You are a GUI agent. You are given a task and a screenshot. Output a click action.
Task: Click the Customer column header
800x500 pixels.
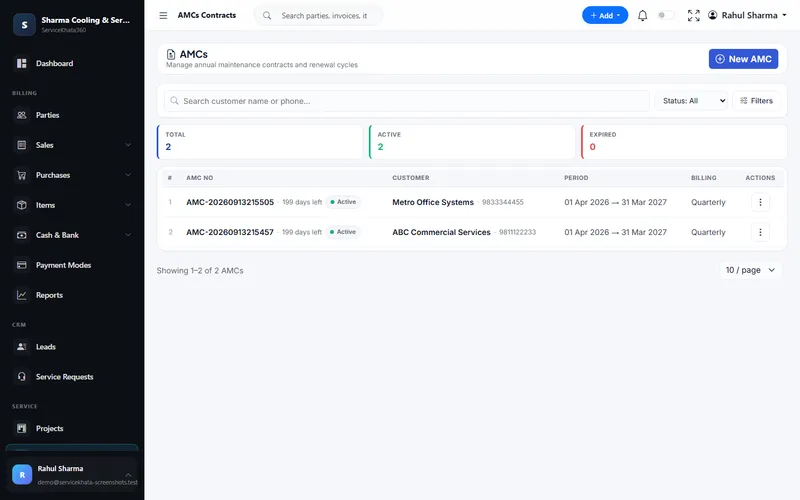(x=411, y=178)
